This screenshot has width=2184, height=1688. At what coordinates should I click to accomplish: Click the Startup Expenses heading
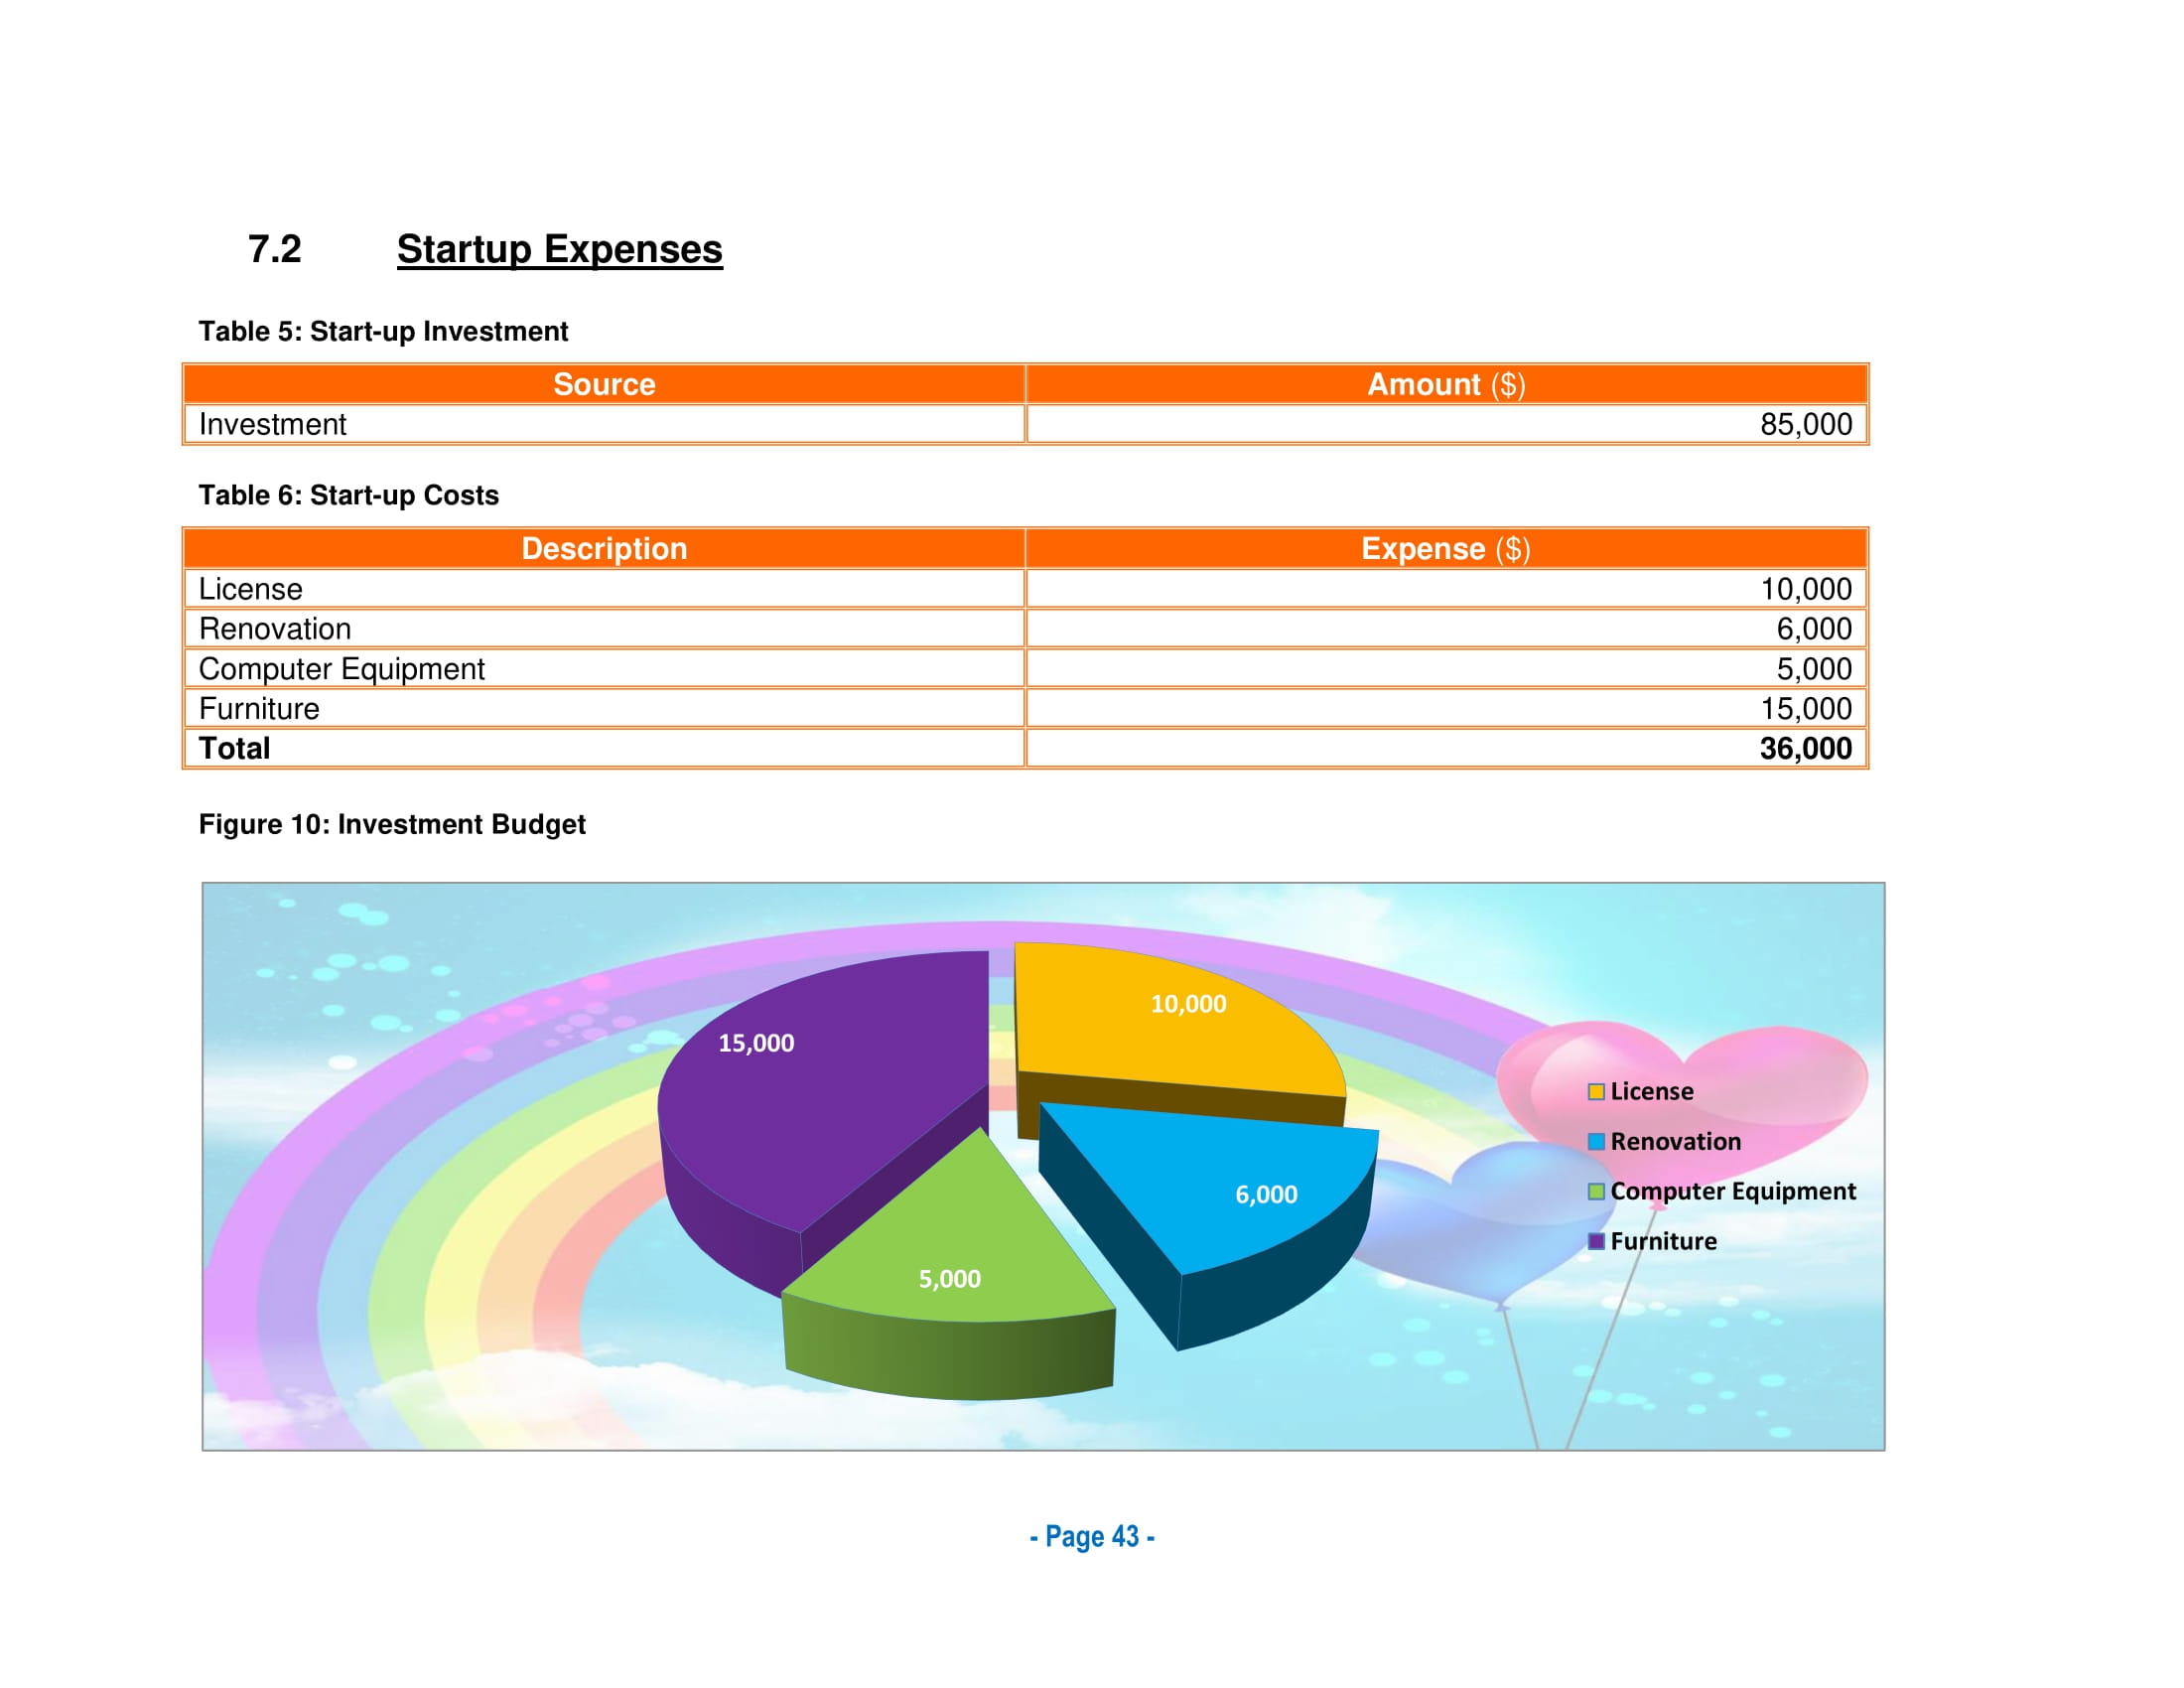pyautogui.click(x=559, y=249)
